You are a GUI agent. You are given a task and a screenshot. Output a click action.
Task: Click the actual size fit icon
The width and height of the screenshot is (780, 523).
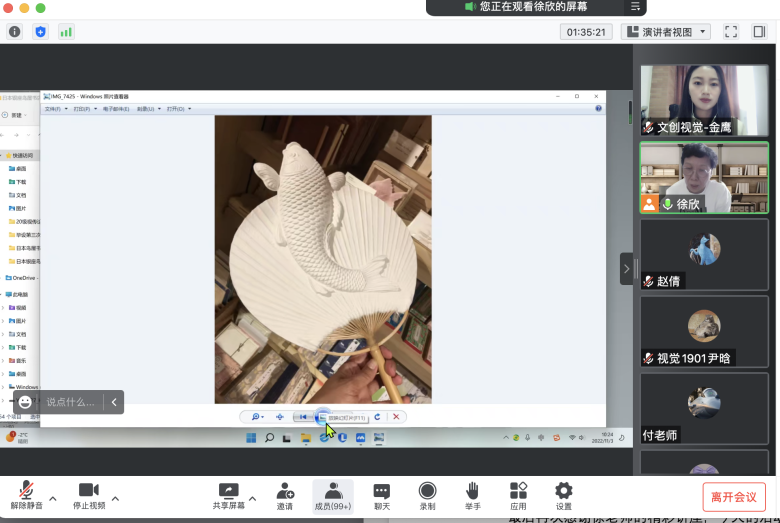(x=280, y=417)
